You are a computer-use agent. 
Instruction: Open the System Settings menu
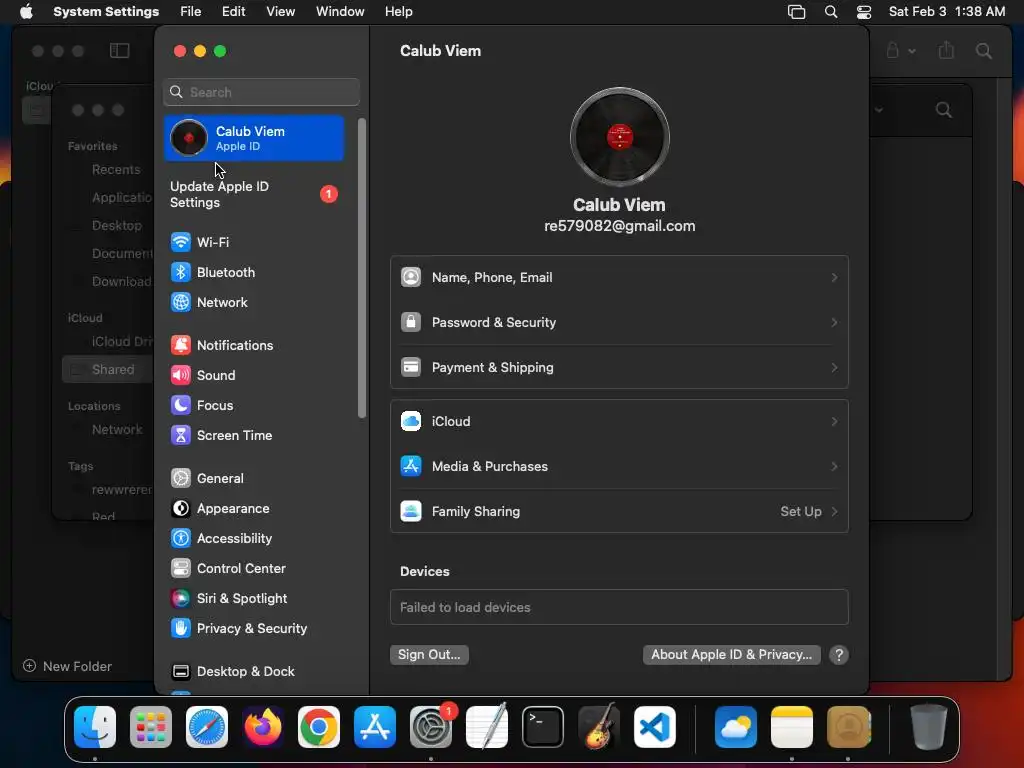[106, 12]
